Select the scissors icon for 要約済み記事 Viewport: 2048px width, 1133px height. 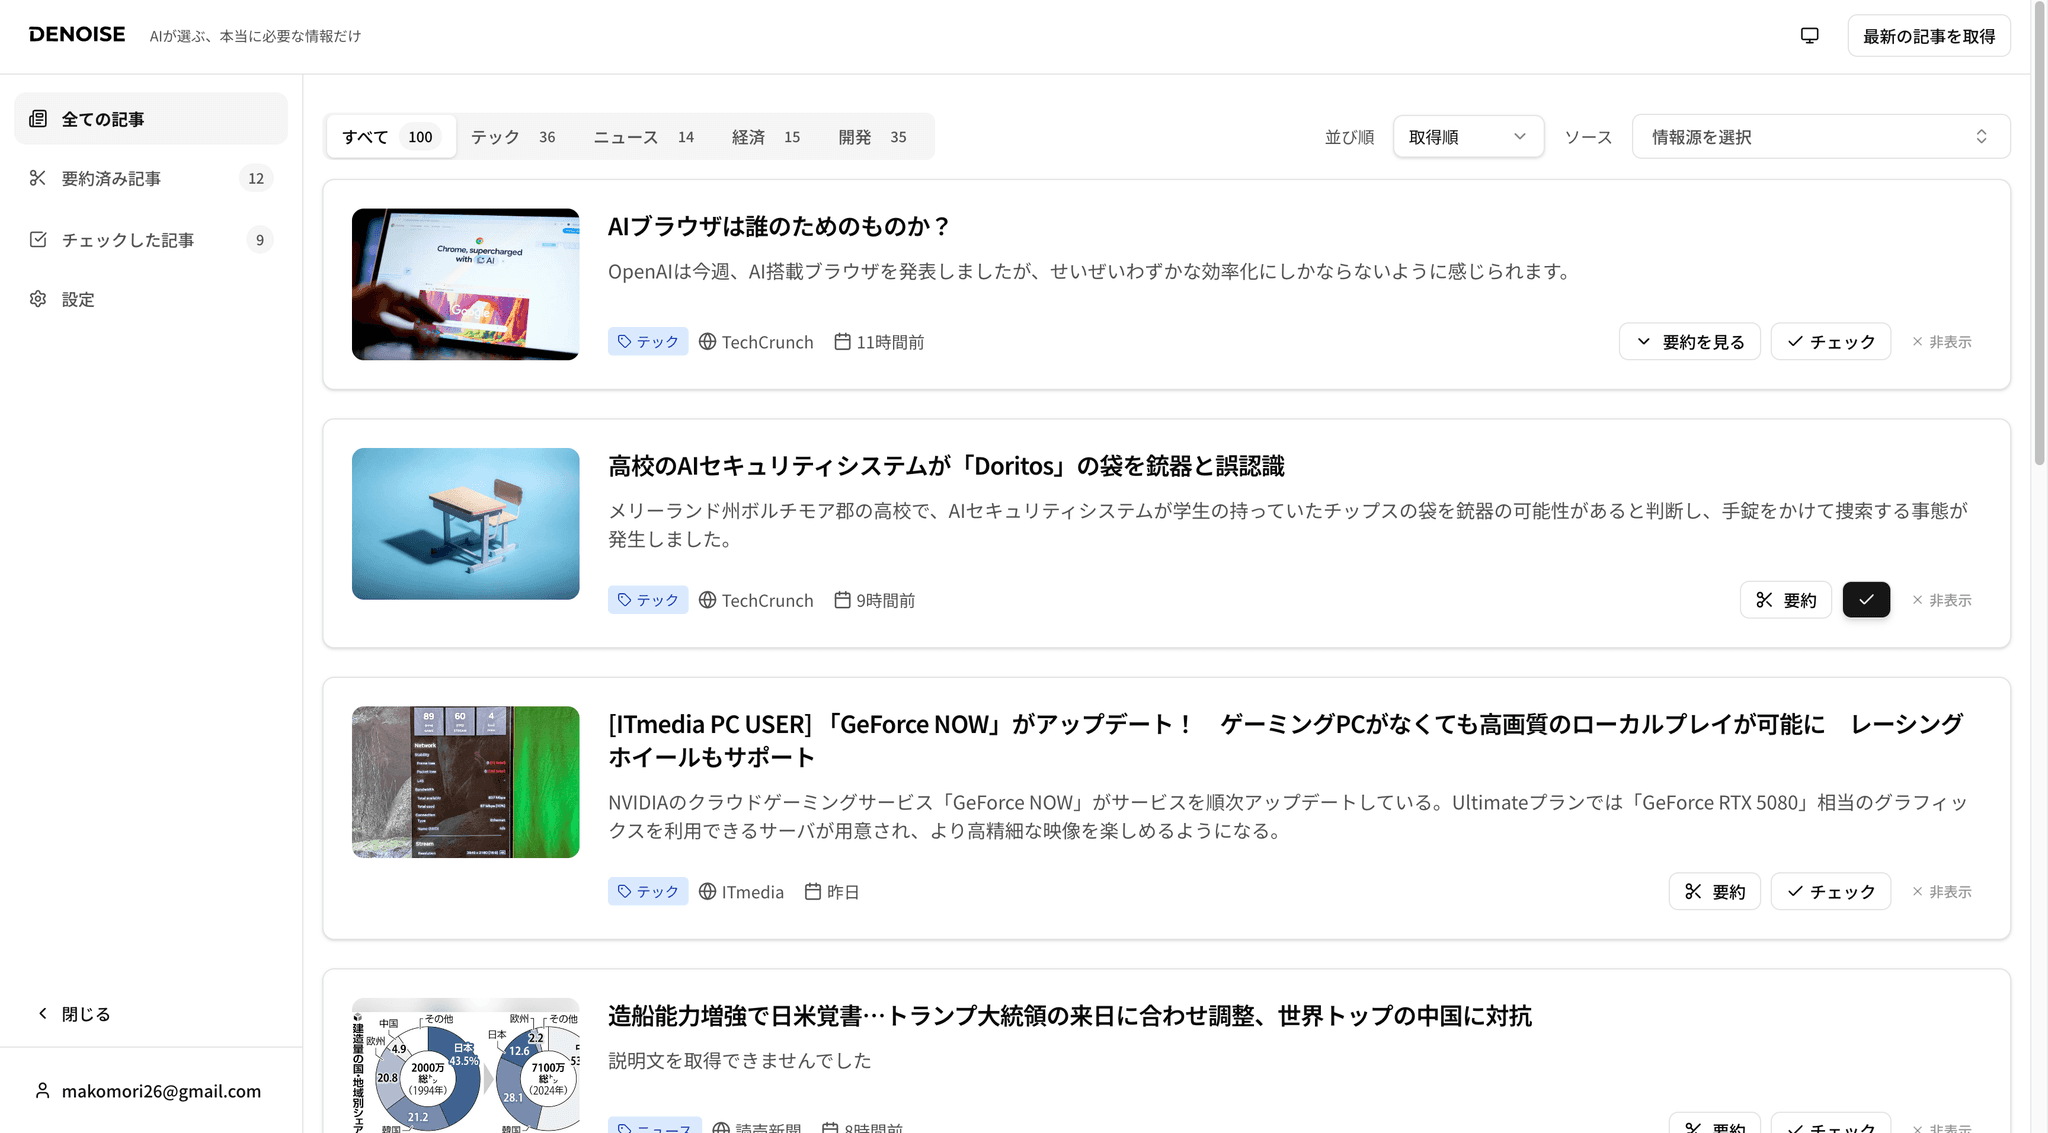point(38,177)
